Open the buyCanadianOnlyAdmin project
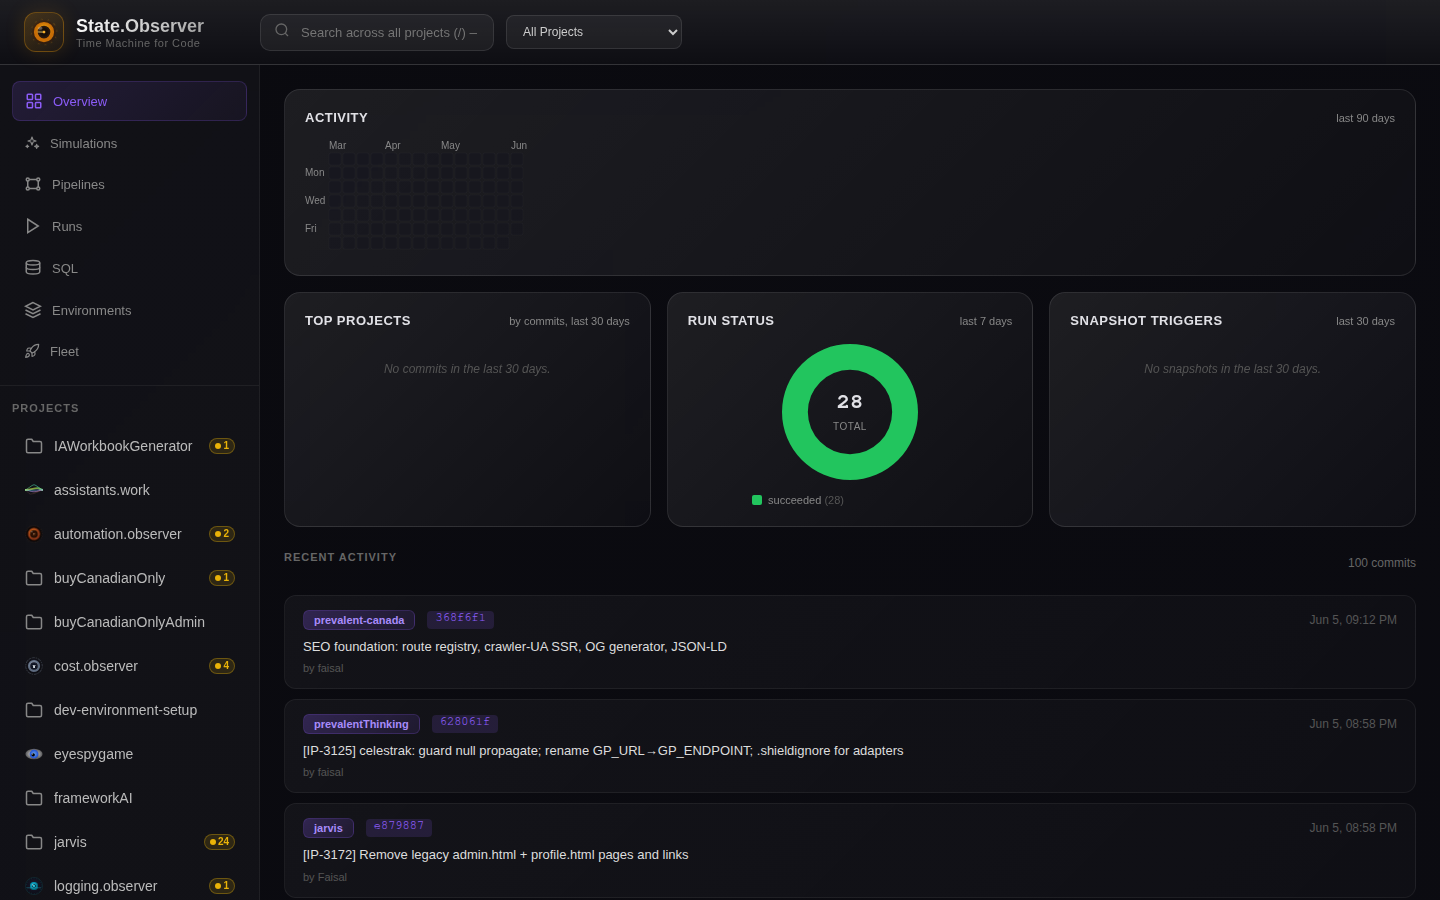 [129, 622]
